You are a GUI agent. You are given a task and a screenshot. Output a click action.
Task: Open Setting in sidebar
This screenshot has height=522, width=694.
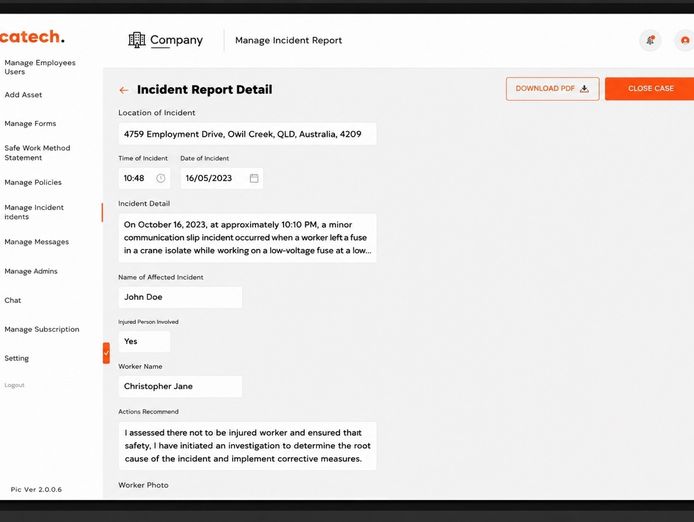[16, 358]
